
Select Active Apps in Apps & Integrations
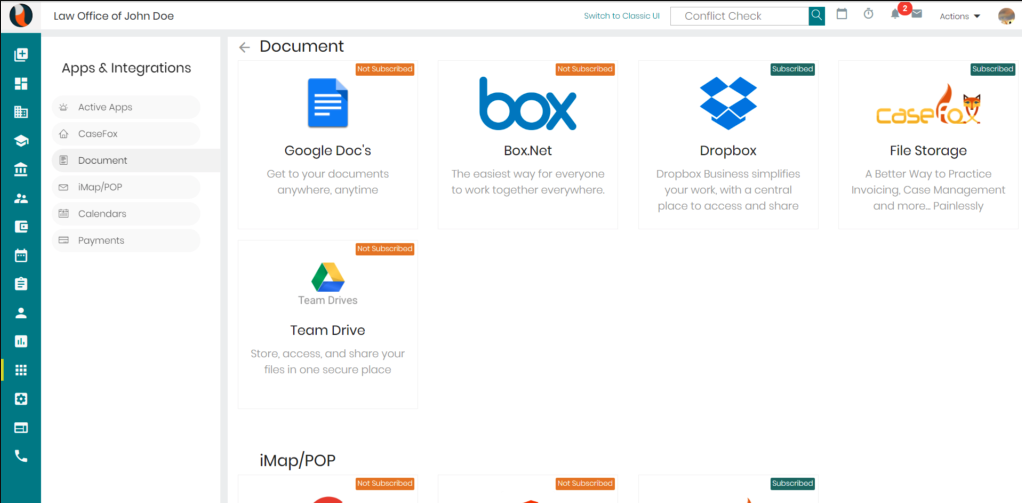126,107
